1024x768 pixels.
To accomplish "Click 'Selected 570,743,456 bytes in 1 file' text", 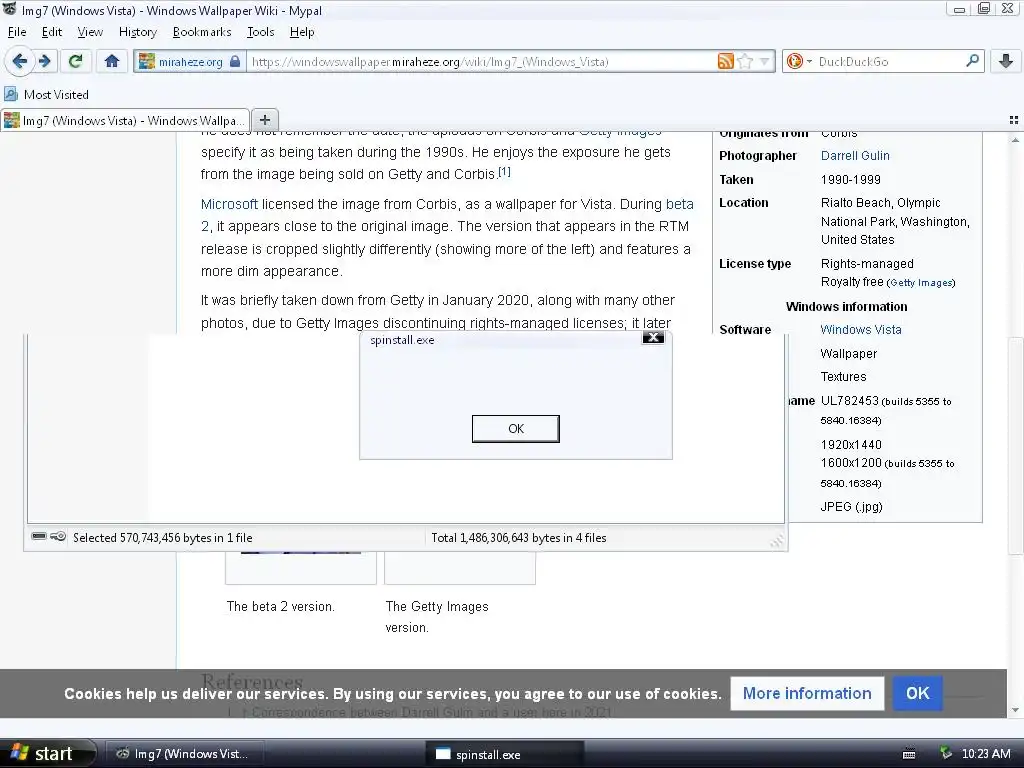I will click(x=163, y=537).
